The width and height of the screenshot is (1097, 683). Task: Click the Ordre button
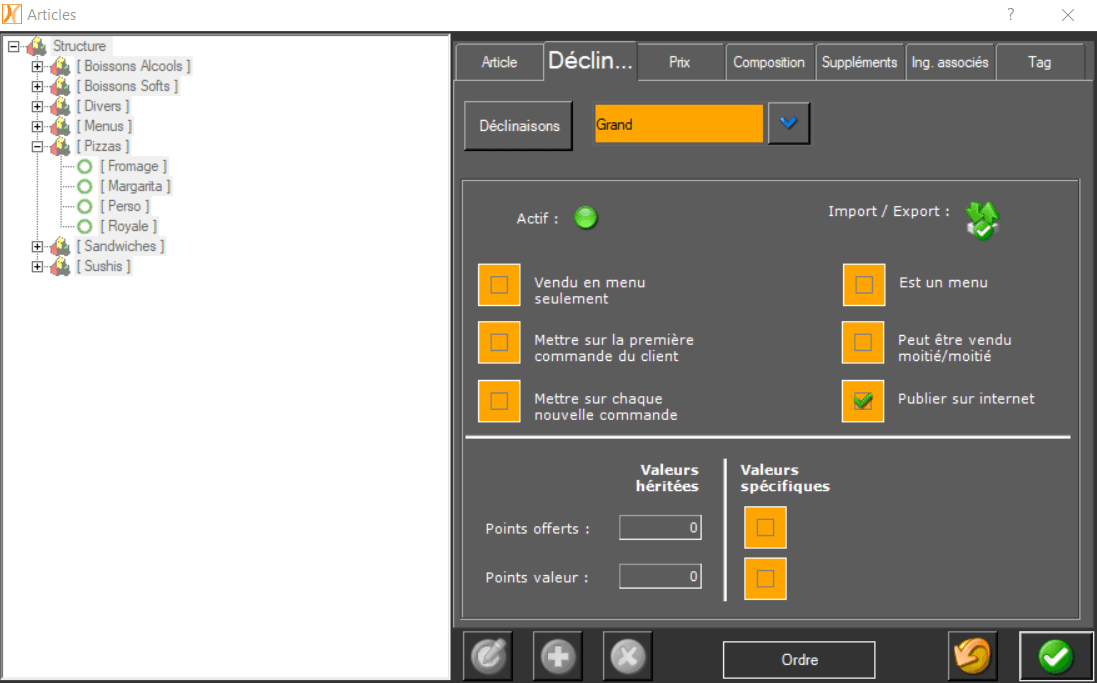798,658
